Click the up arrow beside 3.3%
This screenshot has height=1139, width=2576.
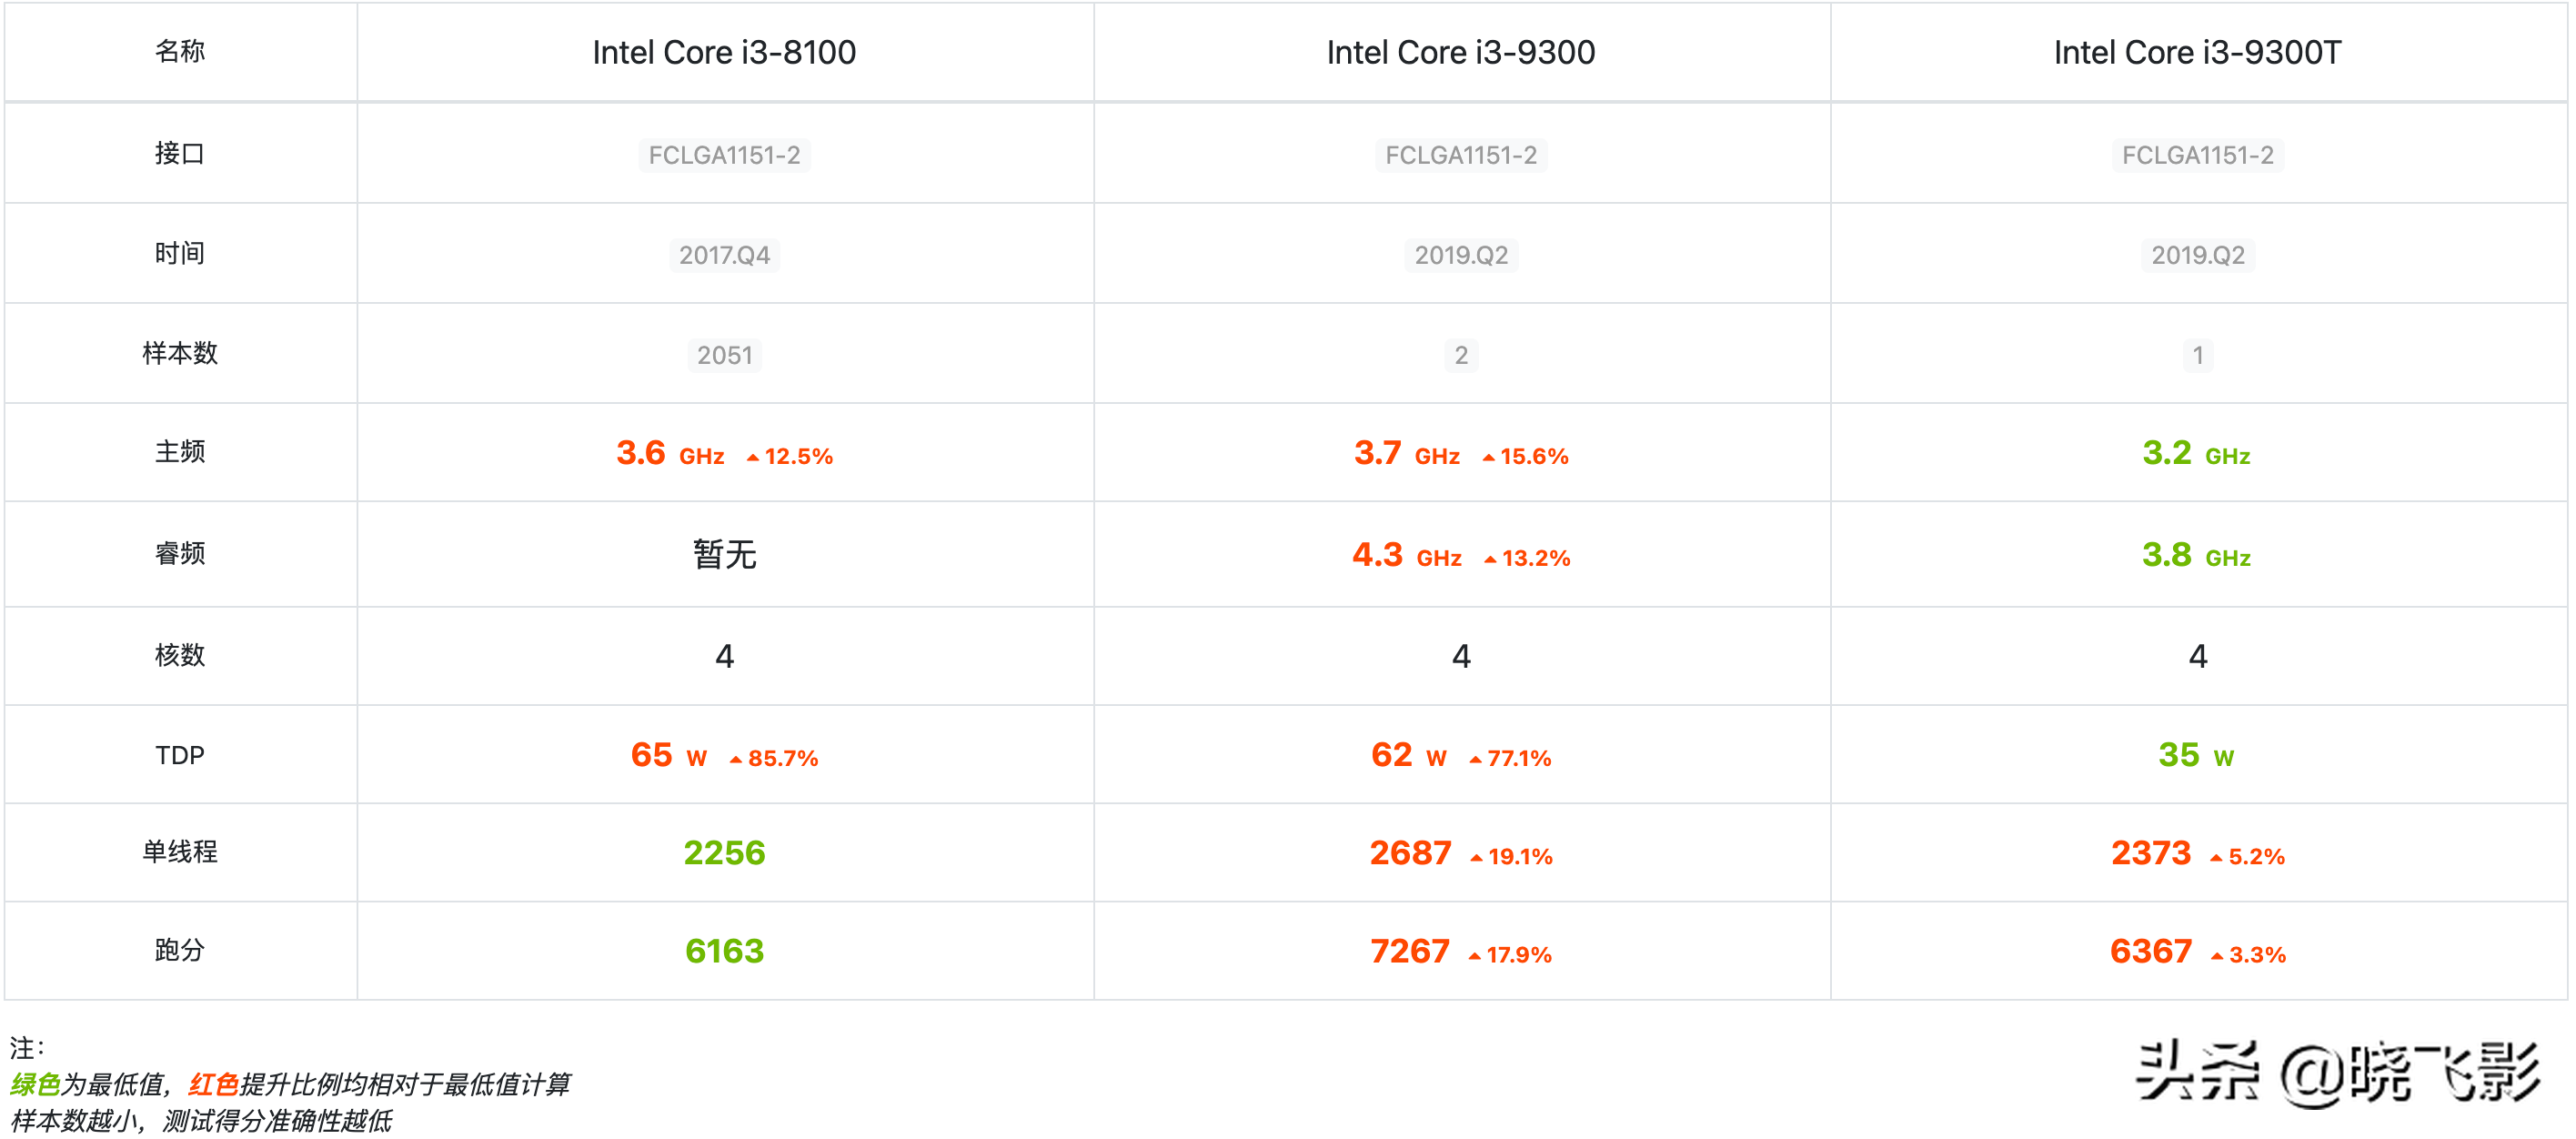2217,956
